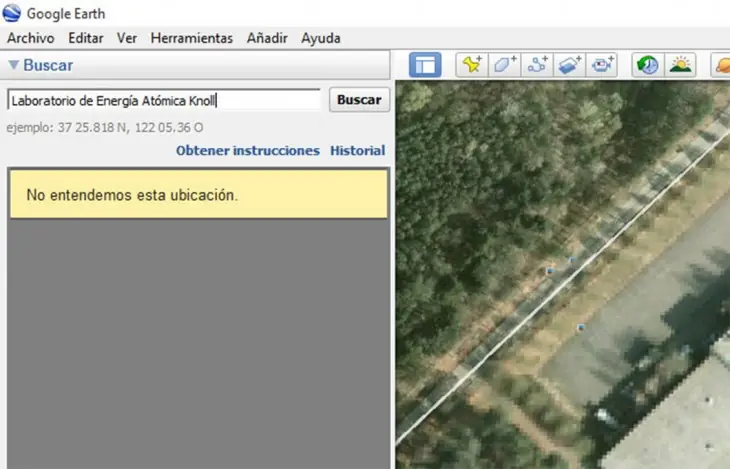Add a polygon using the toolbar icon
Image resolution: width=730 pixels, height=469 pixels.
(x=505, y=65)
